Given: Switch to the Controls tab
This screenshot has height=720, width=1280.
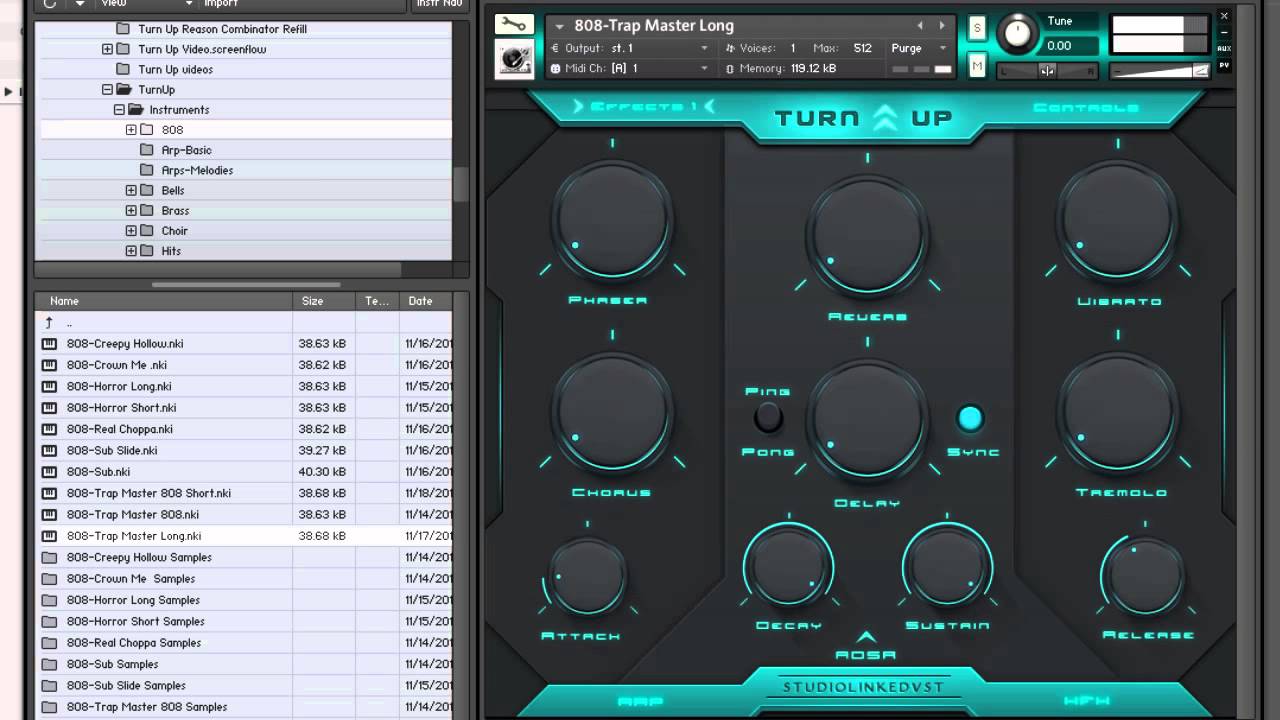Looking at the screenshot, I should (1085, 107).
